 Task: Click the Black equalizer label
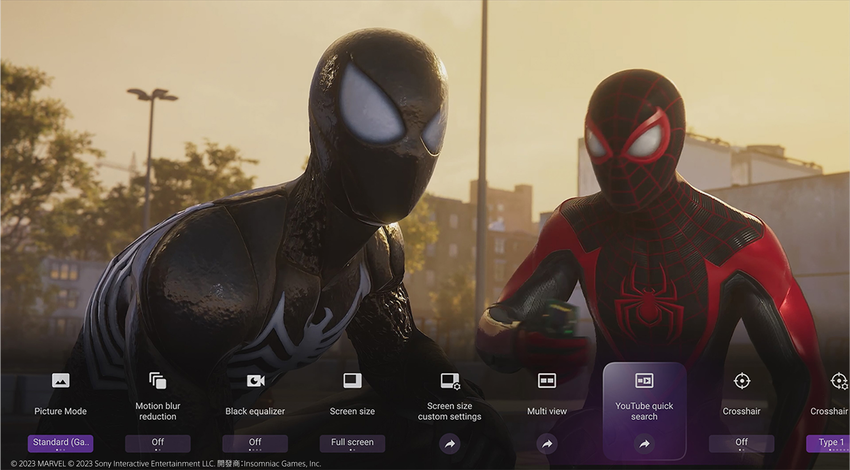pos(255,411)
